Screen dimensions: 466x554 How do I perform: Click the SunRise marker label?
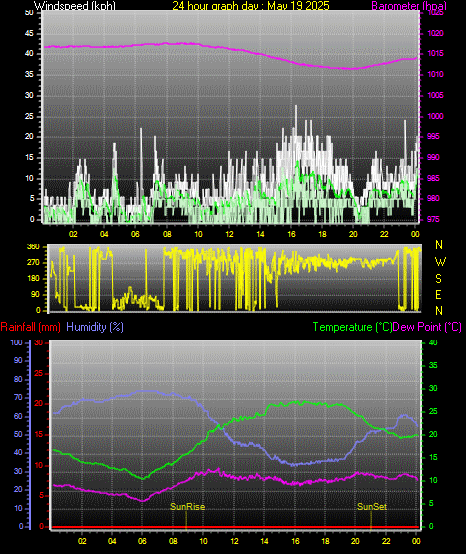pyautogui.click(x=188, y=507)
